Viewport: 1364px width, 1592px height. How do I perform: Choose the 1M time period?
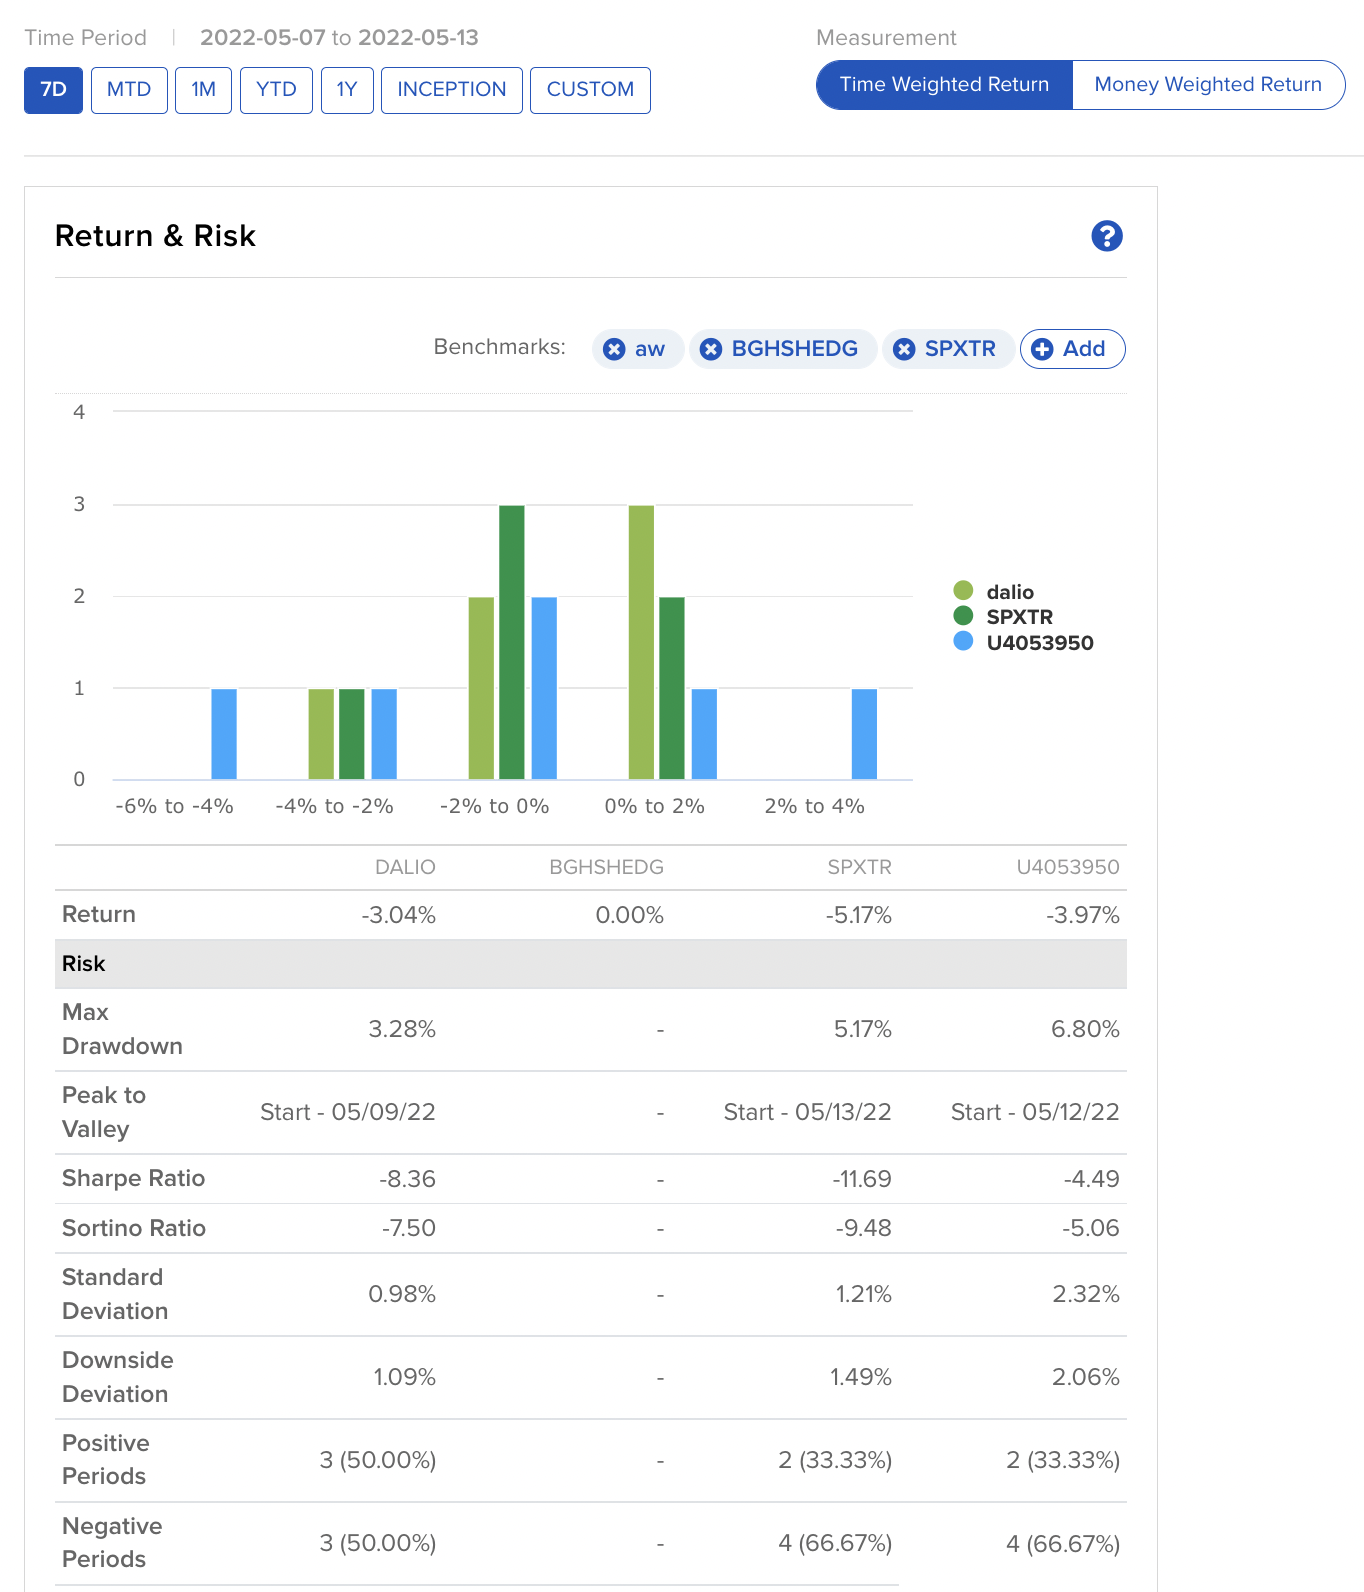pyautogui.click(x=203, y=90)
